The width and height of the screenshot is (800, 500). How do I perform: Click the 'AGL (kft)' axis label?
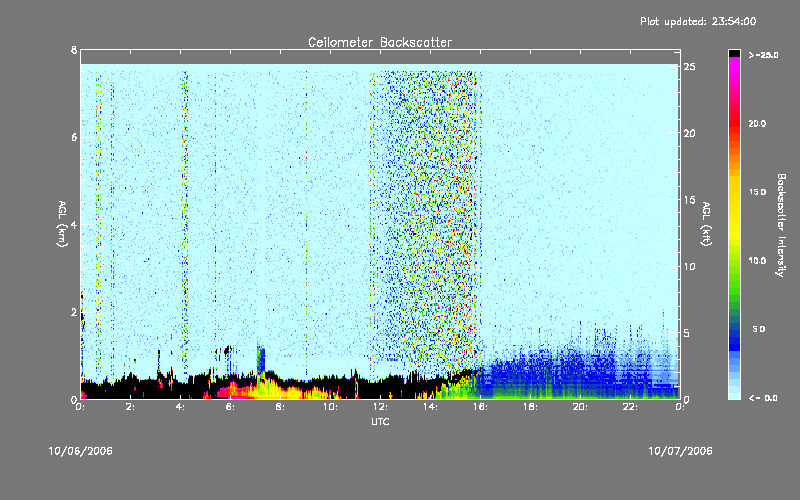[x=706, y=224]
